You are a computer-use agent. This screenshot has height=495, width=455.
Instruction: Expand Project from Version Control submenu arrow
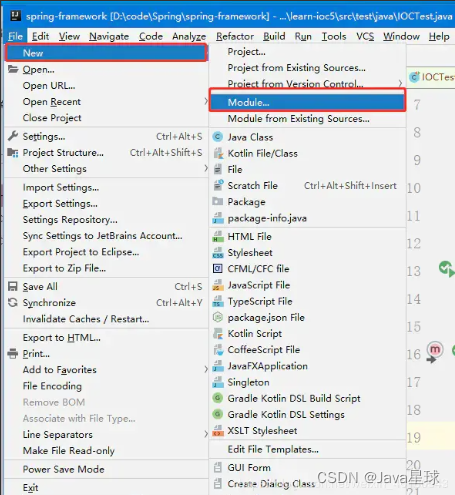[x=400, y=83]
